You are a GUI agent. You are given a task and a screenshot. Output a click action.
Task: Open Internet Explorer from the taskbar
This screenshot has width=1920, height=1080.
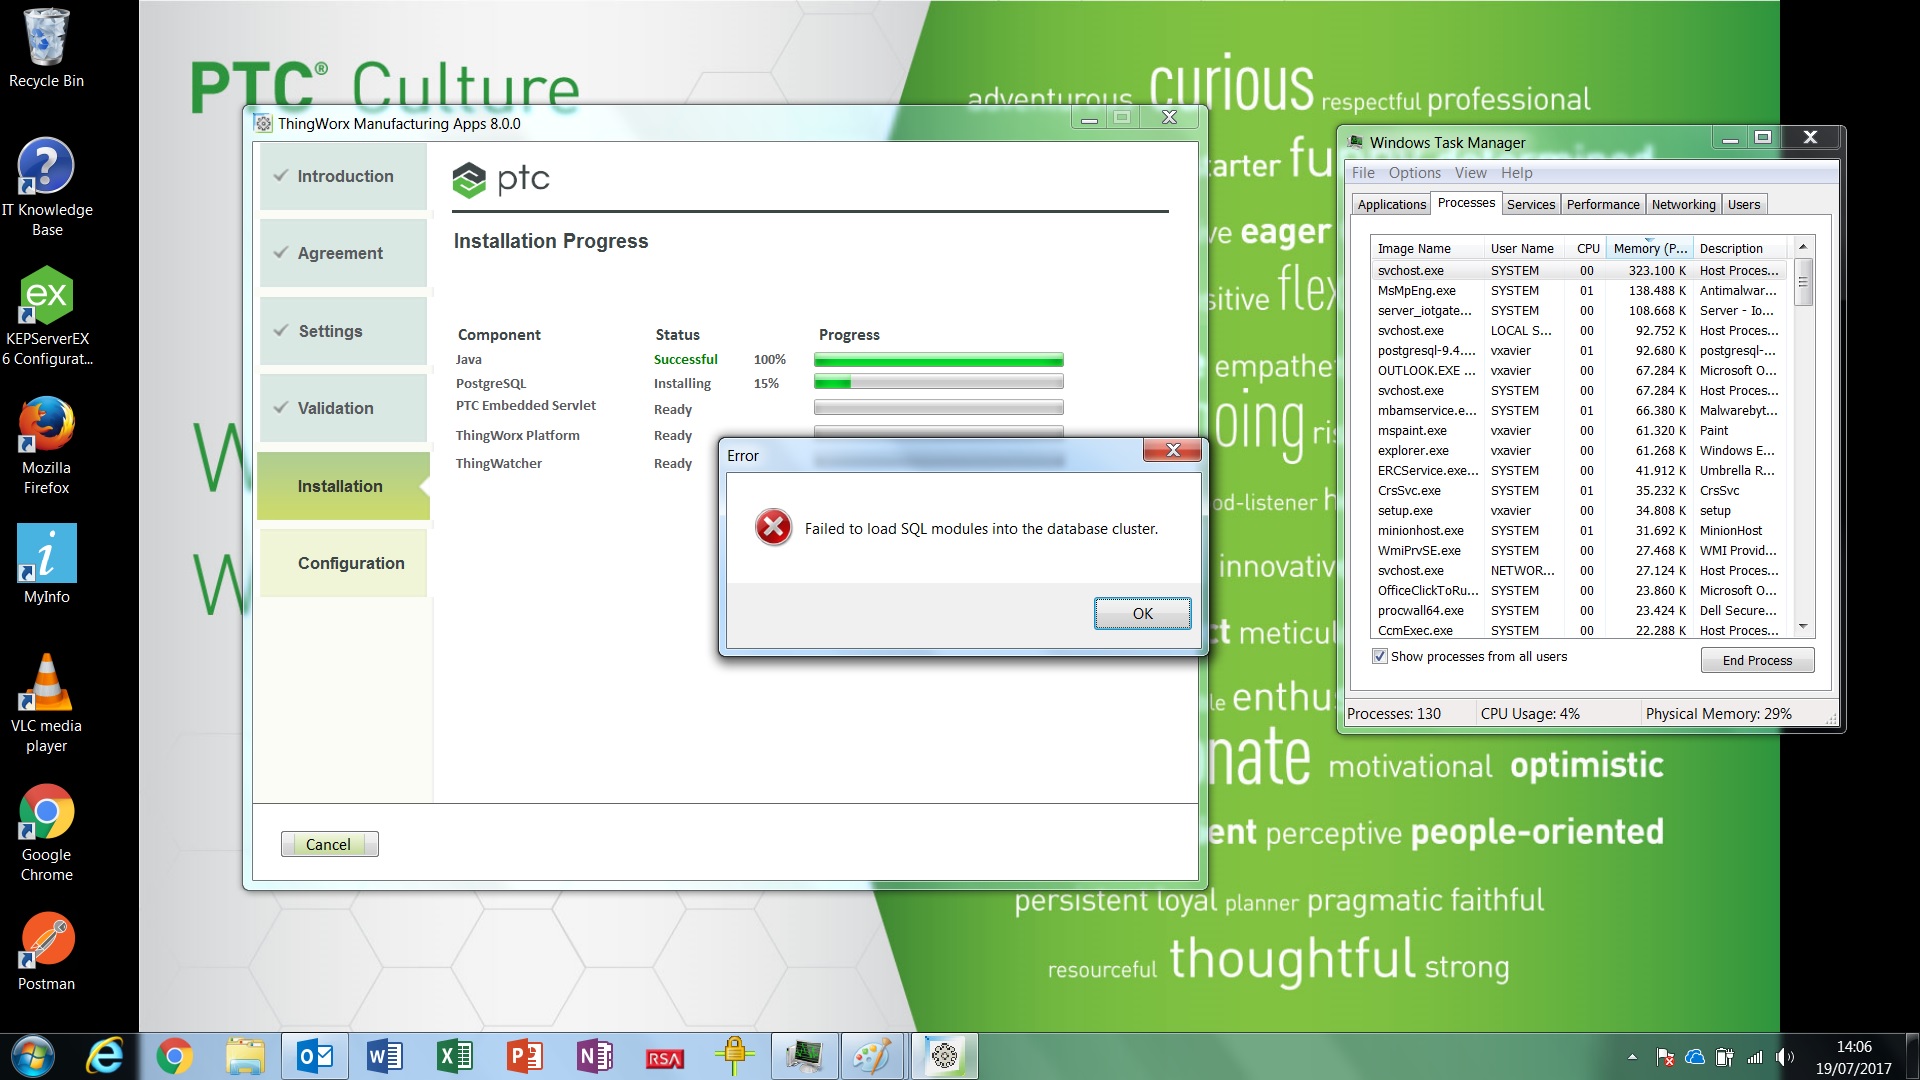coord(104,1056)
